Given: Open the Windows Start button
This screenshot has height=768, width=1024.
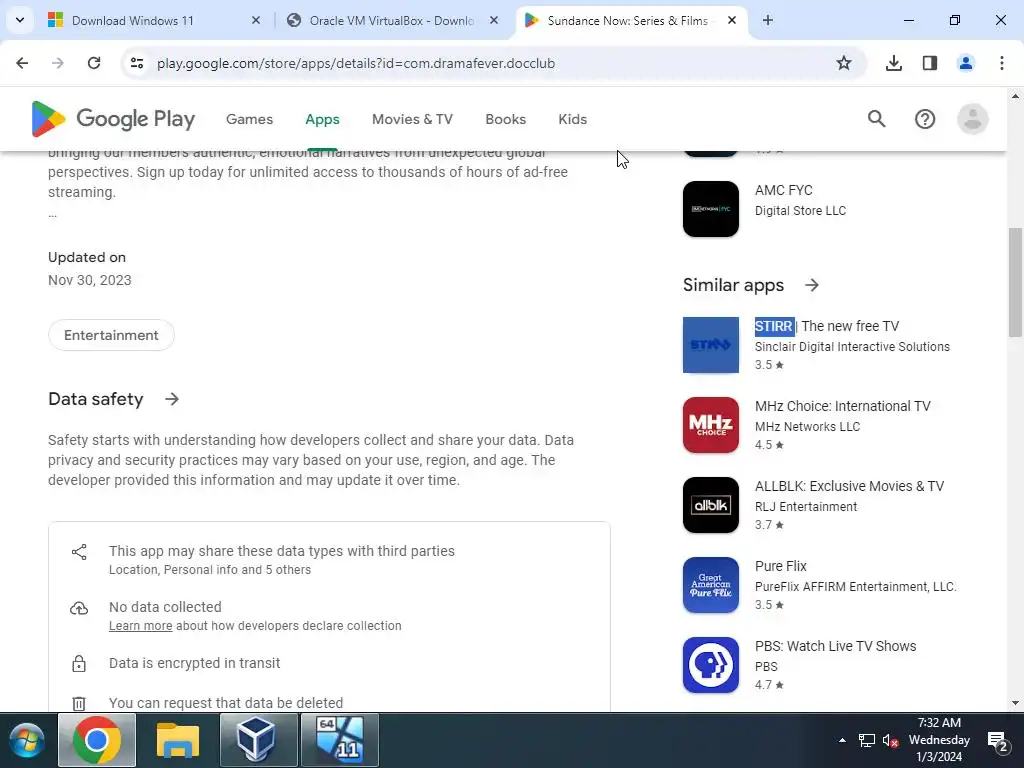Looking at the screenshot, I should pos(27,741).
